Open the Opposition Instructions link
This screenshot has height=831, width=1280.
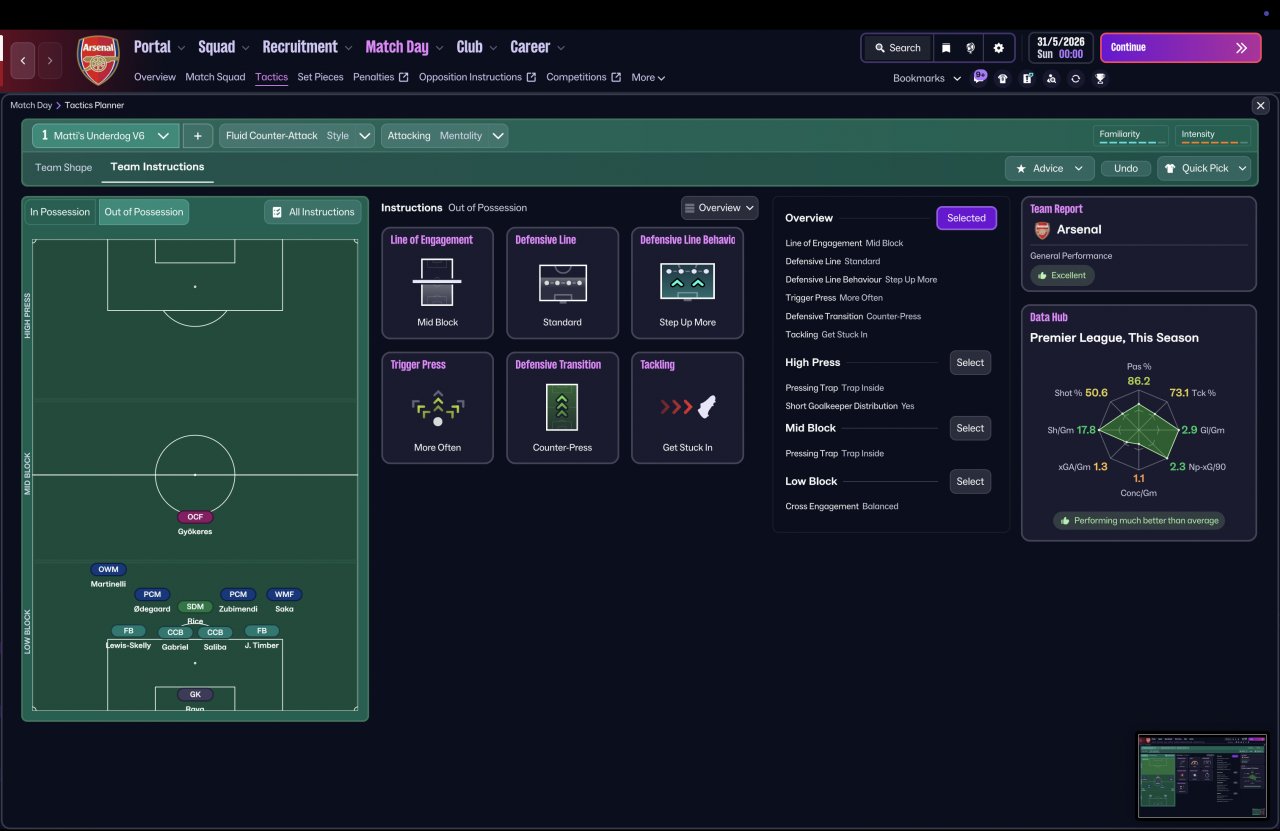[477, 77]
